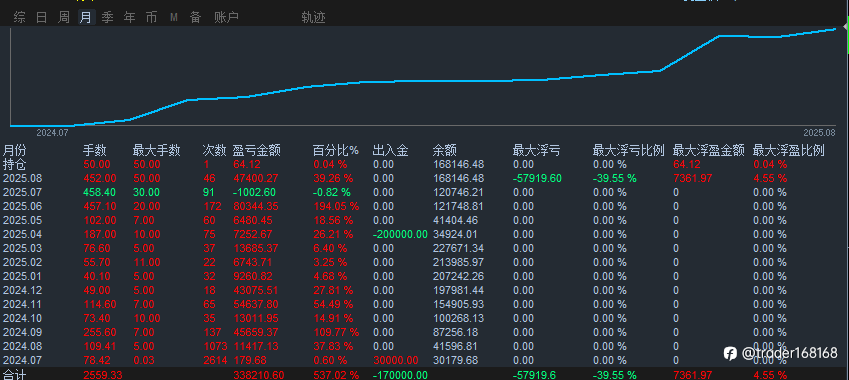Select the 2024.09 row label

tap(22, 332)
